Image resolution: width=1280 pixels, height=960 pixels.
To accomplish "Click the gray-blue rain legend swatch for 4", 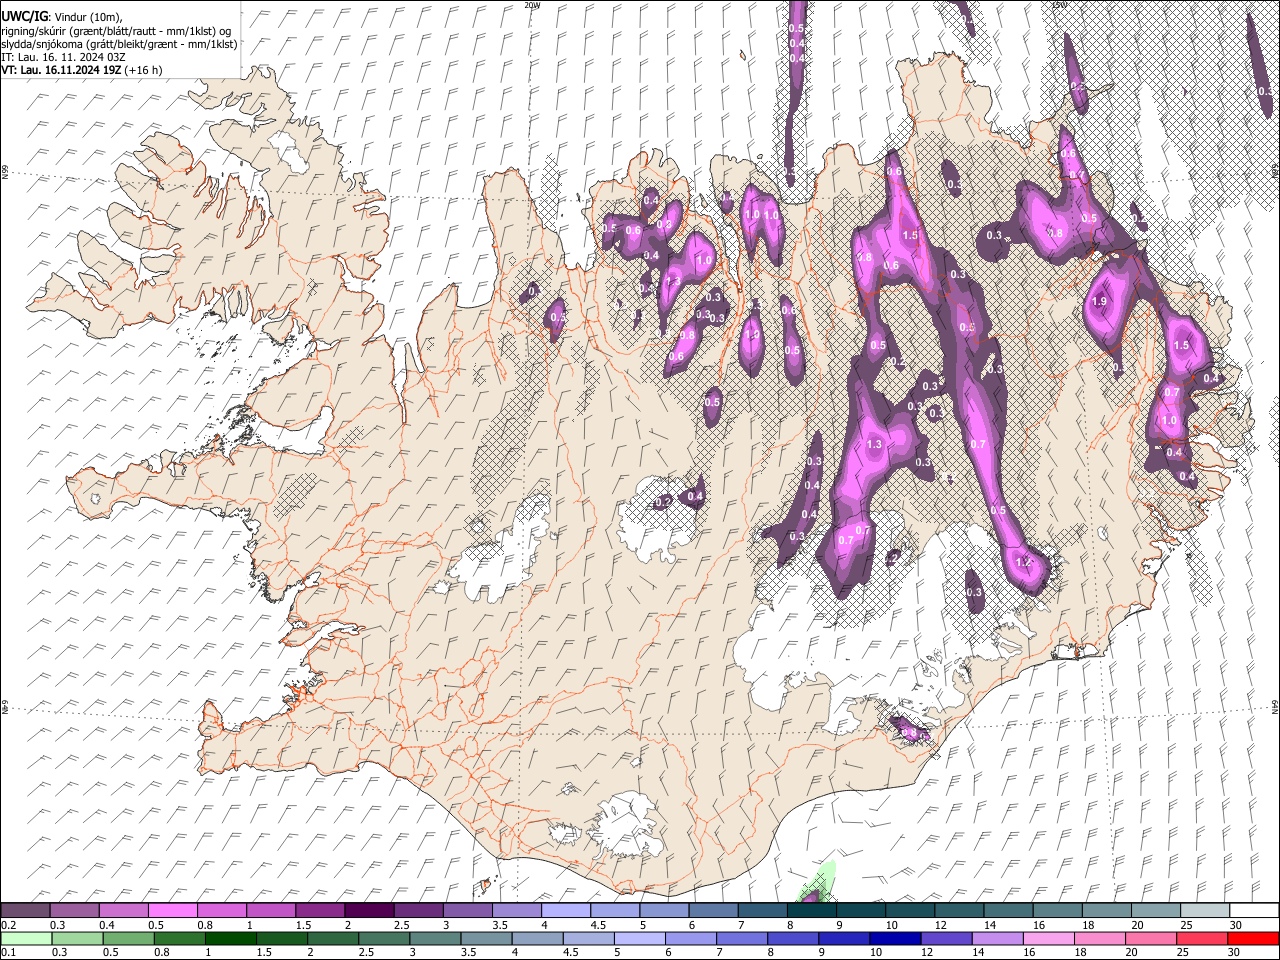I will 536,938.
